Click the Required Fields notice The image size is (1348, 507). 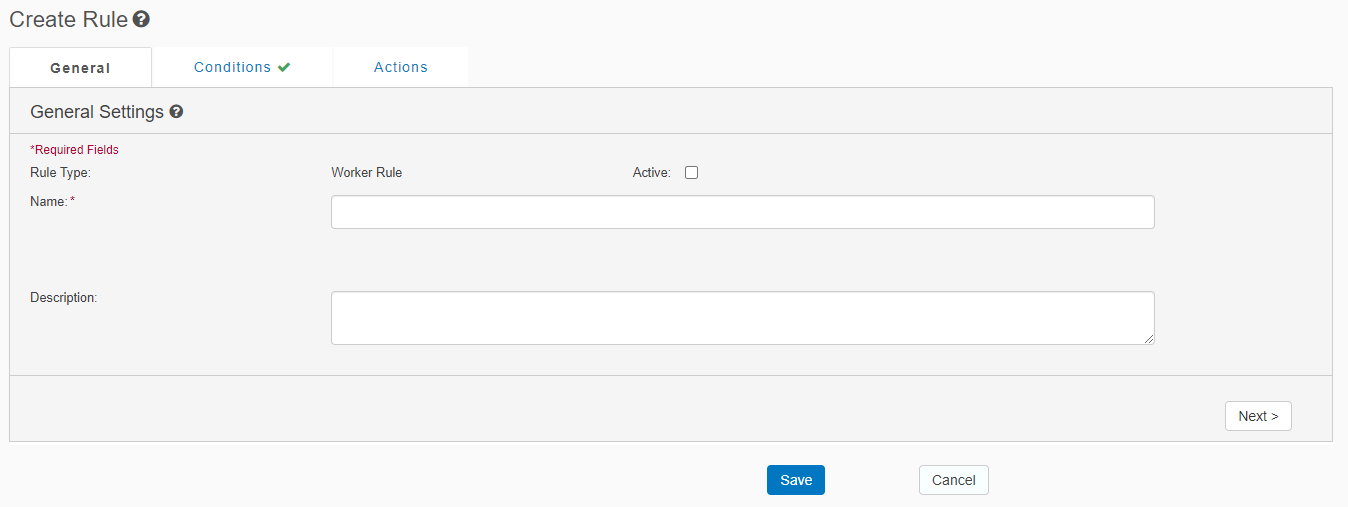[x=75, y=150]
